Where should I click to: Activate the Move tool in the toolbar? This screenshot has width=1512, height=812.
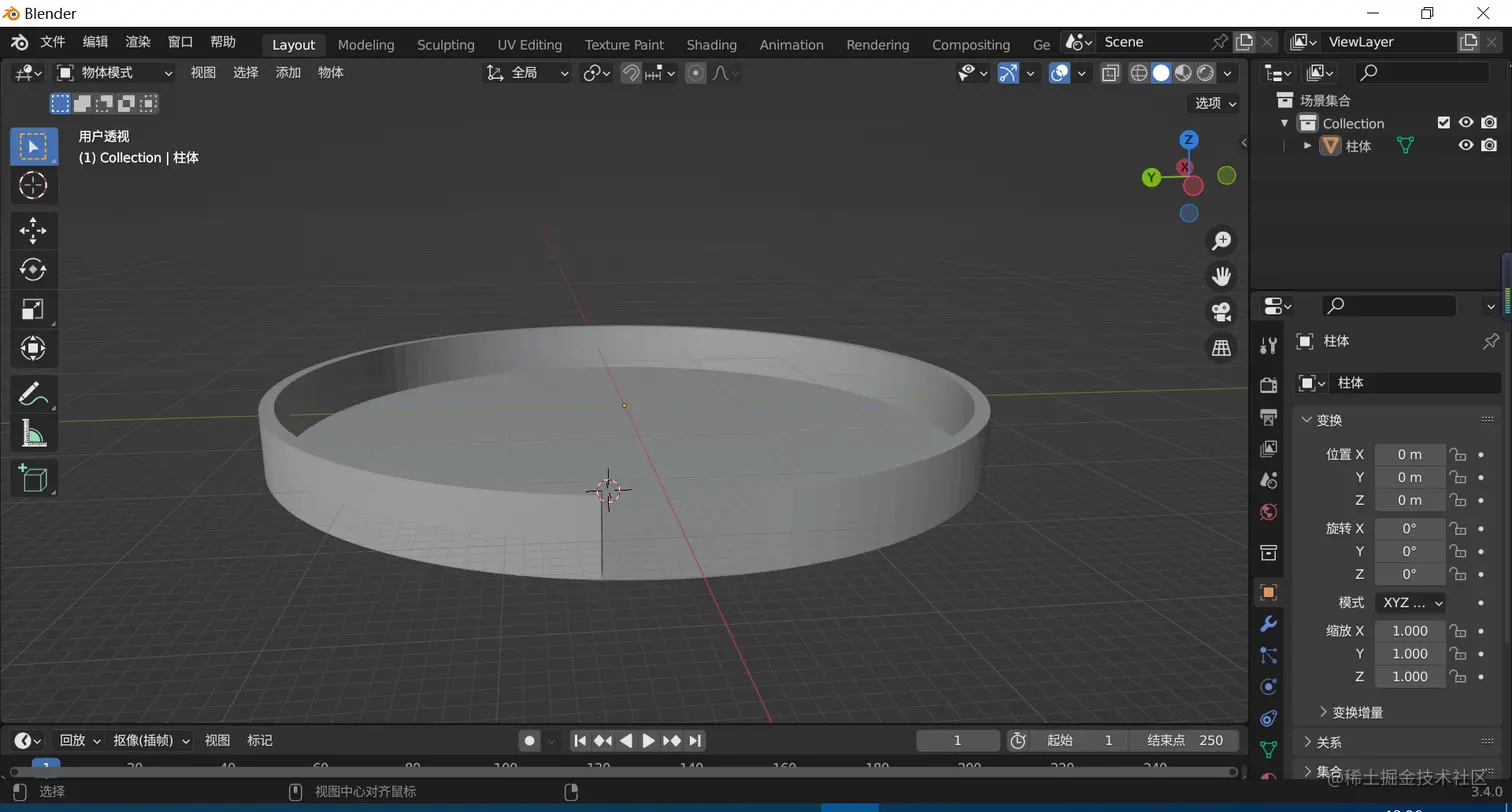[33, 231]
